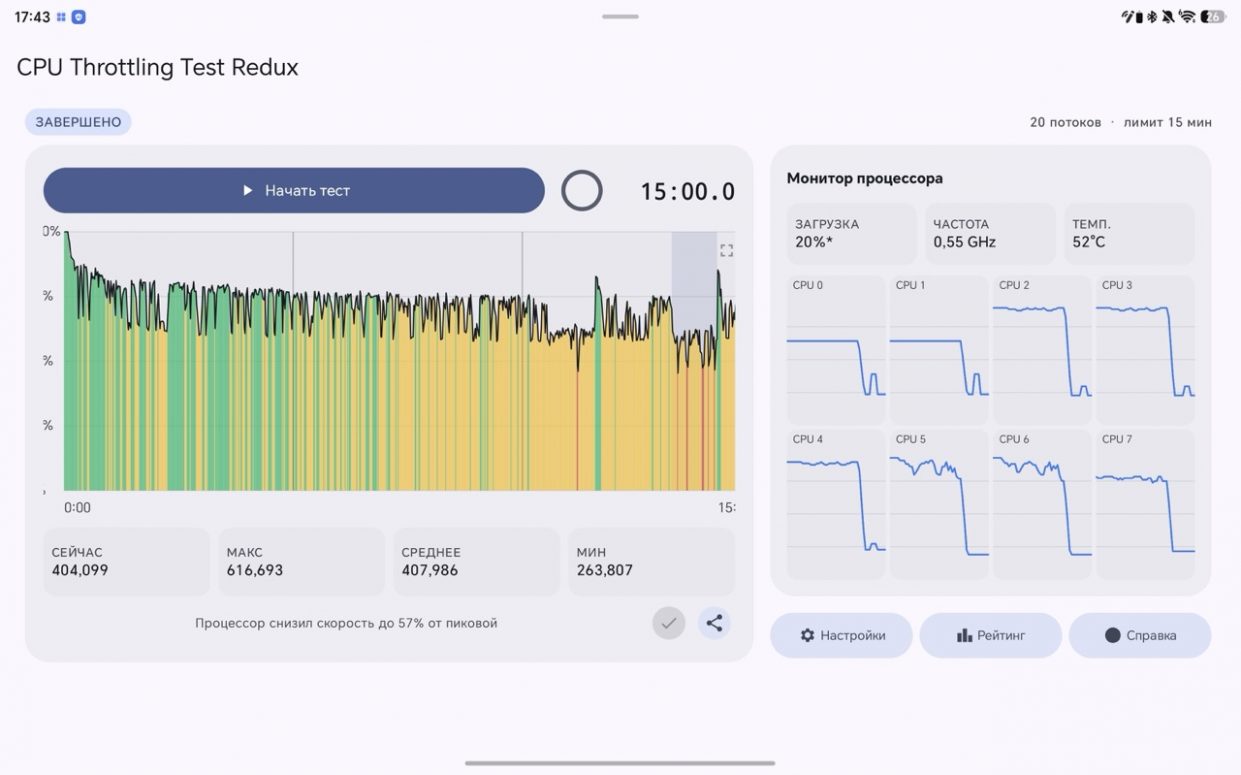The width and height of the screenshot is (1241, 775).
Task: Open Настройки with the gear icon
Action: [841, 635]
